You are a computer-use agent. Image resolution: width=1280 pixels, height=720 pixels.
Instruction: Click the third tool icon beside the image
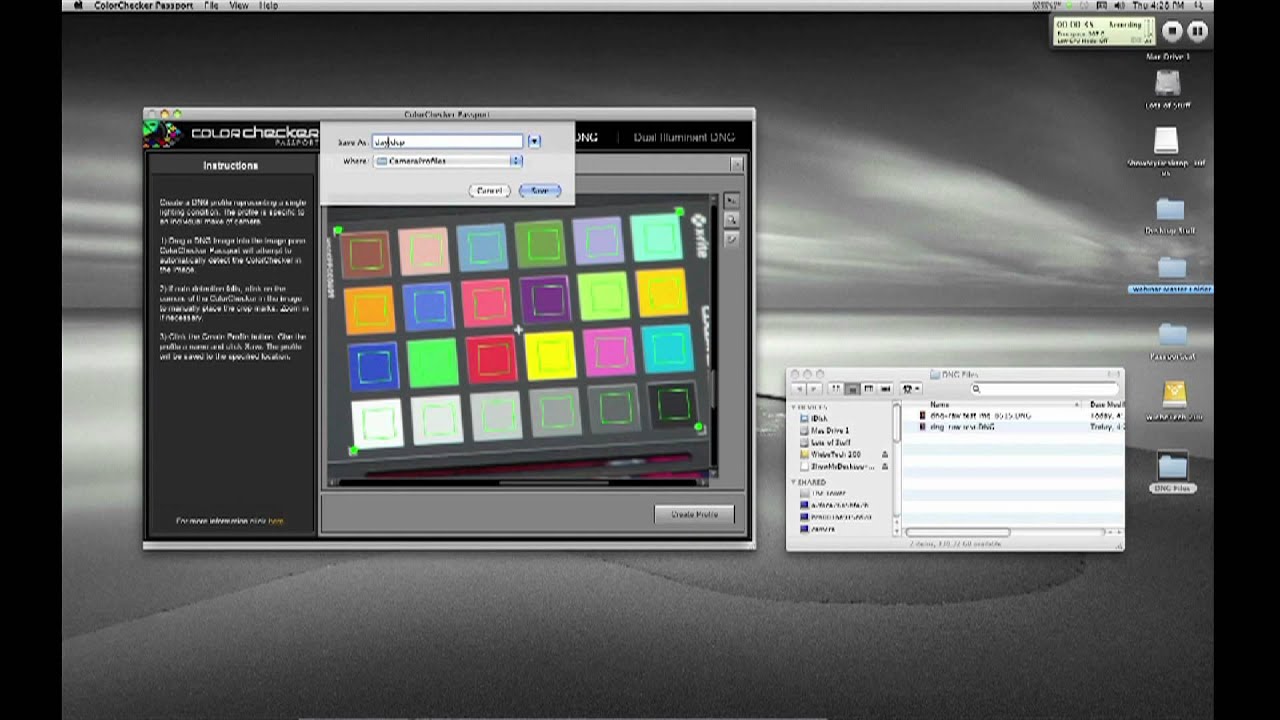732,238
